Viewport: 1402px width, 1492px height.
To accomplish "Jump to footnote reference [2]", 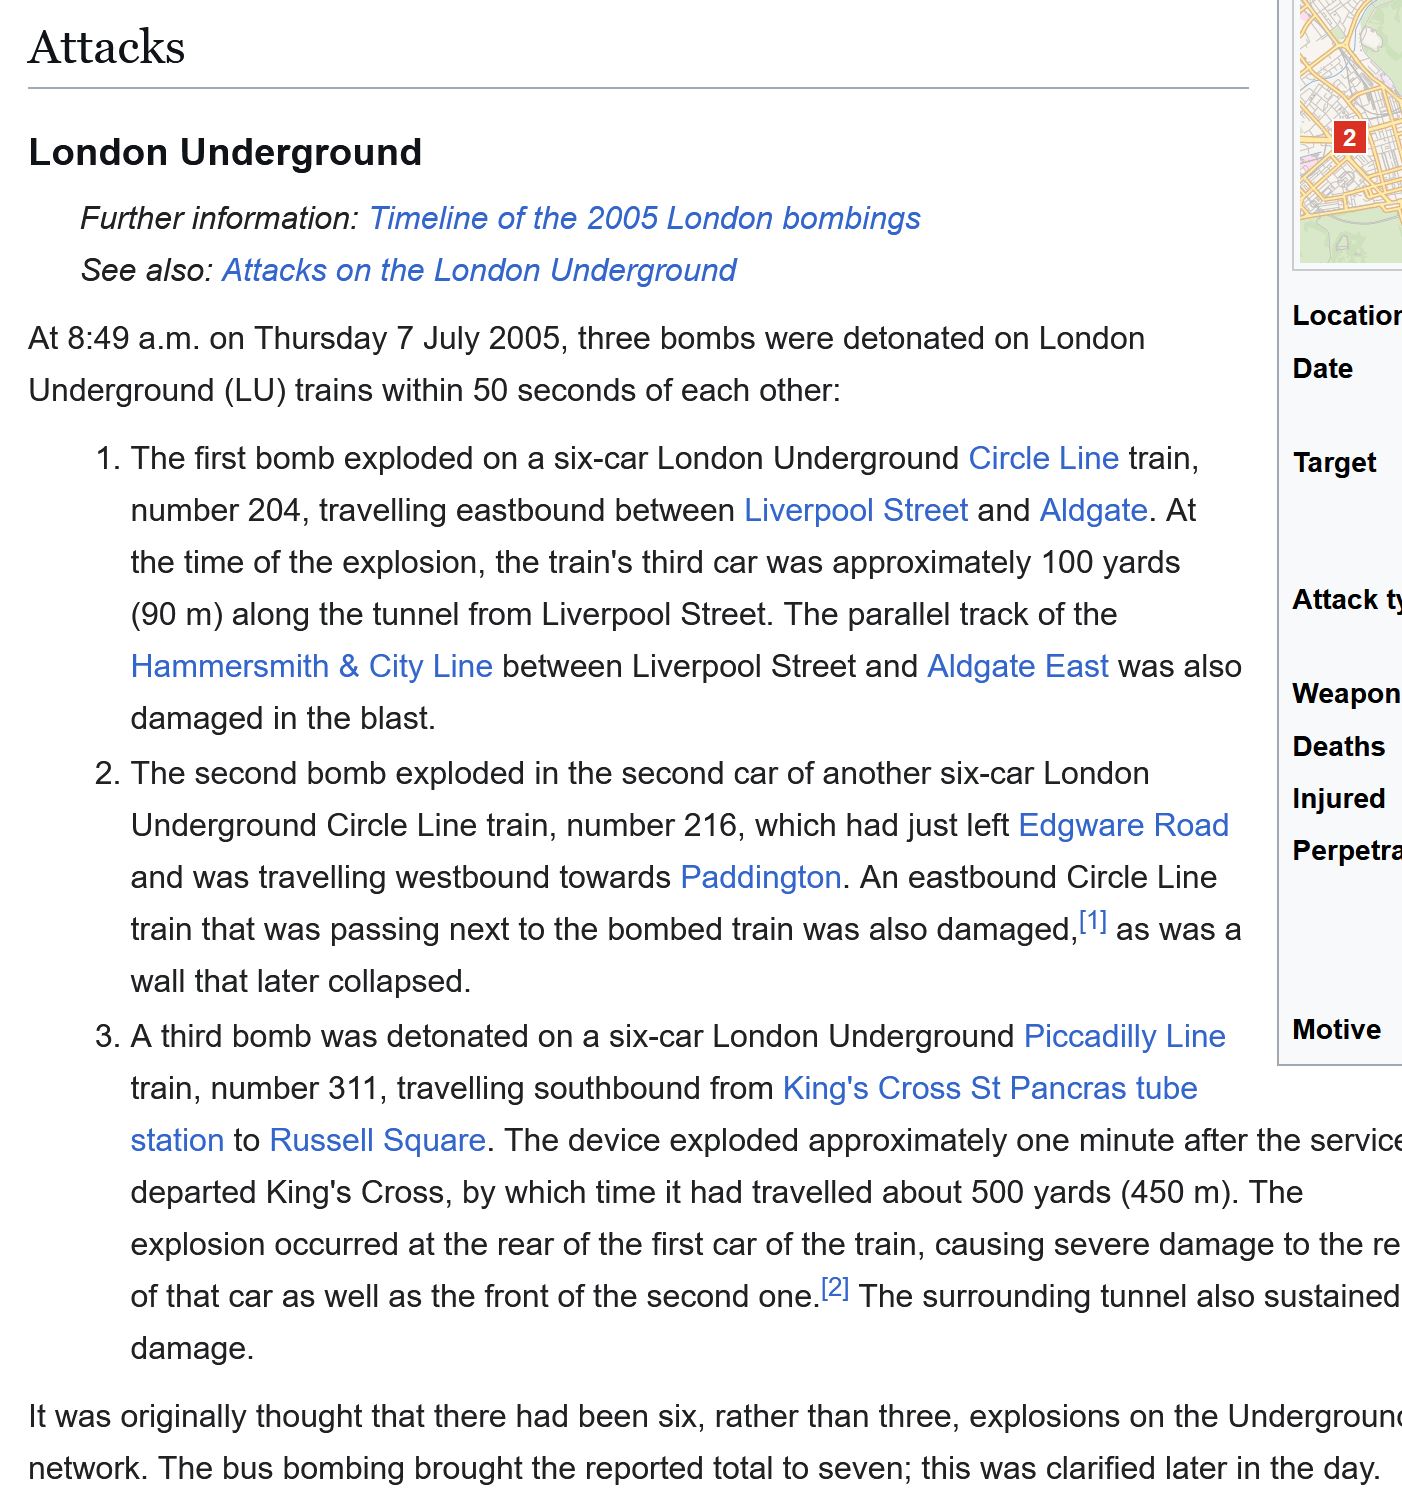I will (835, 1288).
